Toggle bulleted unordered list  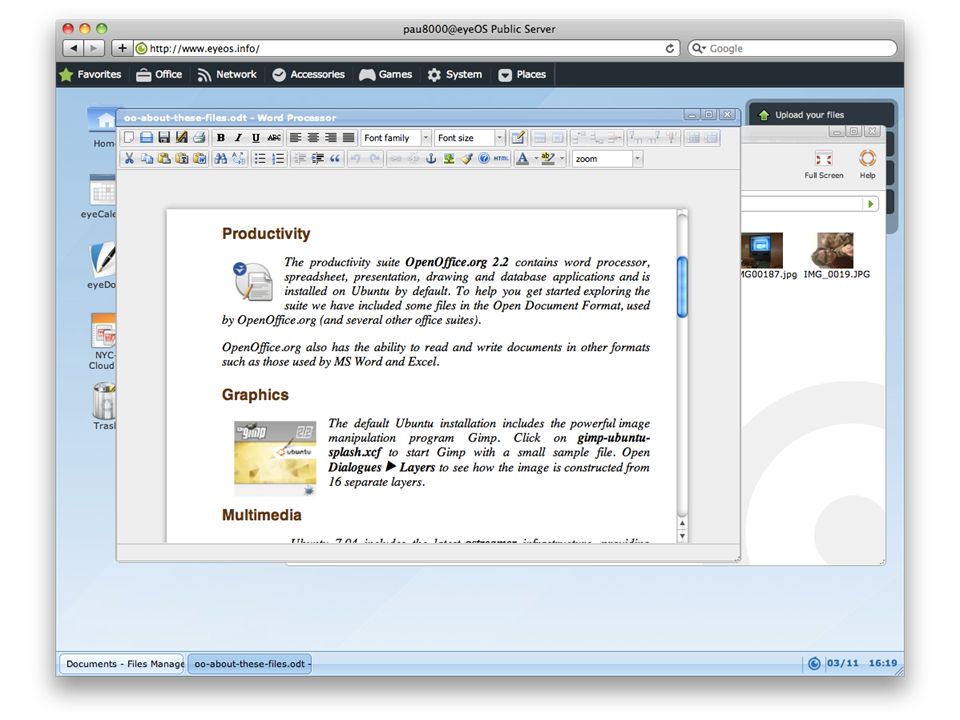[x=260, y=159]
